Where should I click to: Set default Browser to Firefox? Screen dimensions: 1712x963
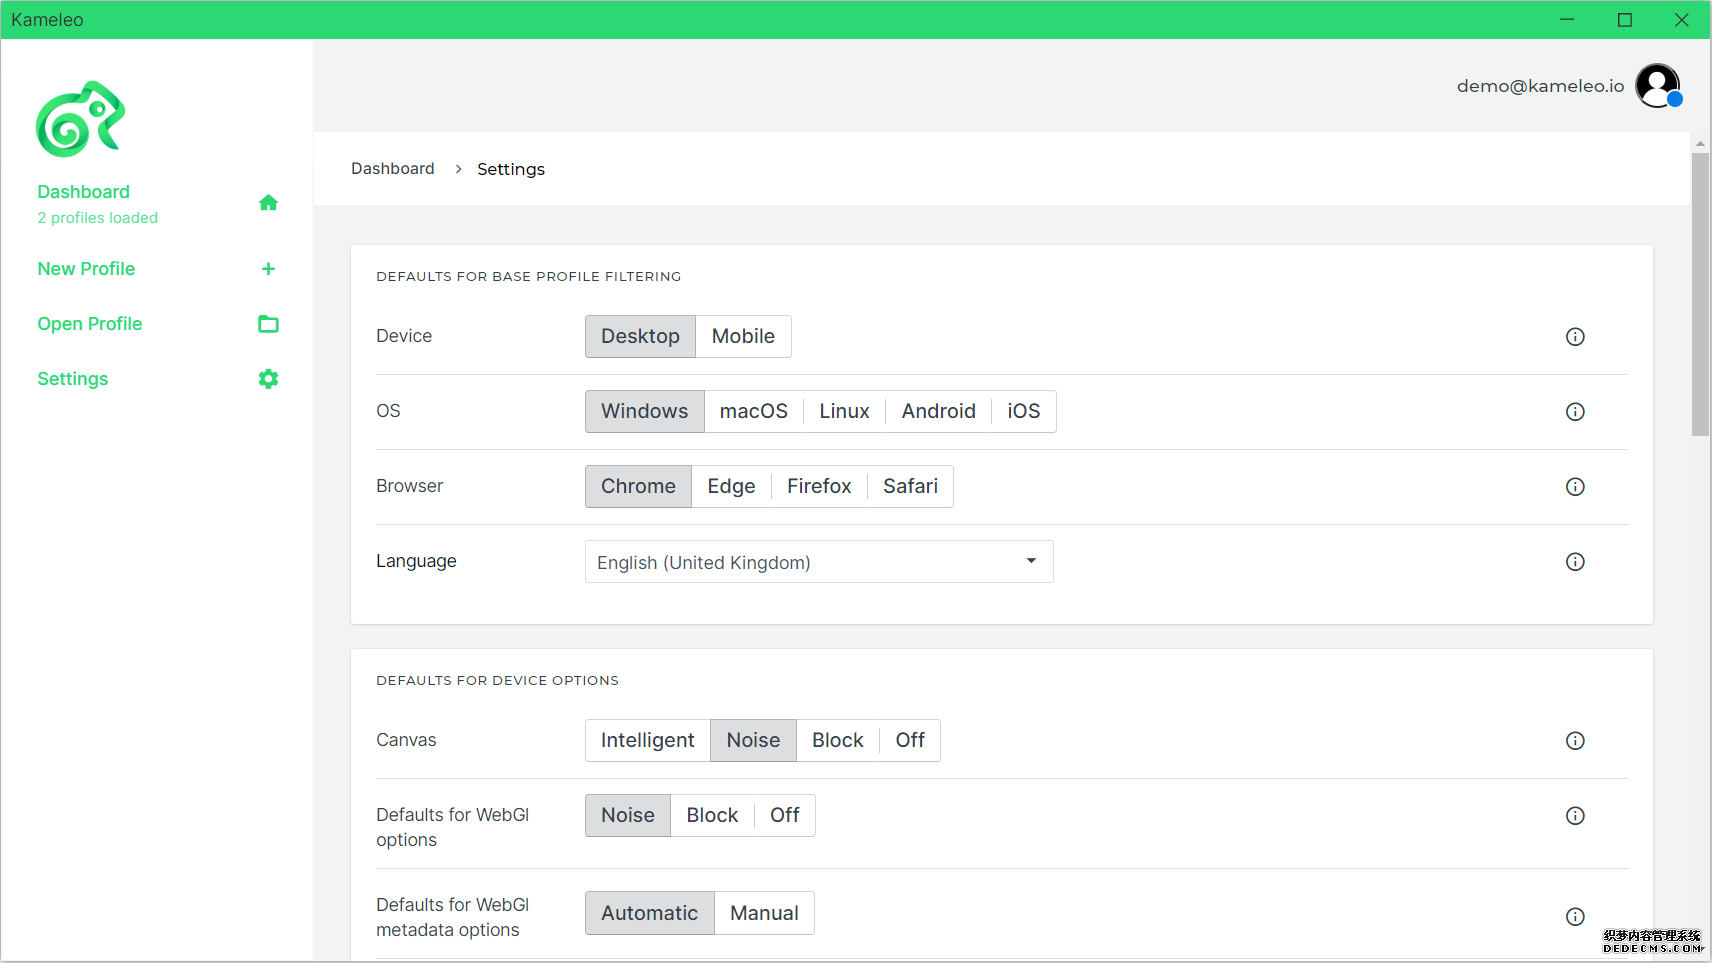pyautogui.click(x=818, y=487)
